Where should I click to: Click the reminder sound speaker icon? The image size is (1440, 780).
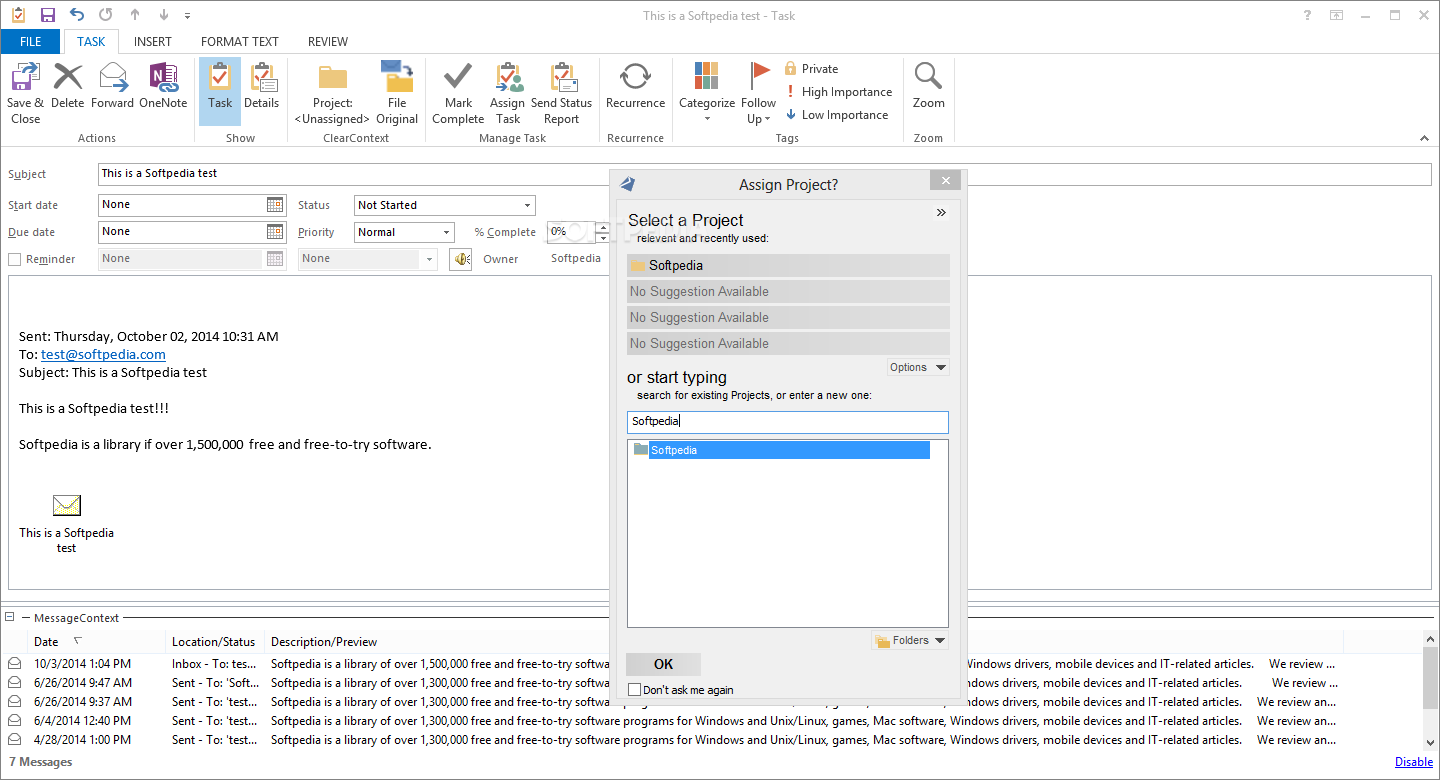(460, 259)
